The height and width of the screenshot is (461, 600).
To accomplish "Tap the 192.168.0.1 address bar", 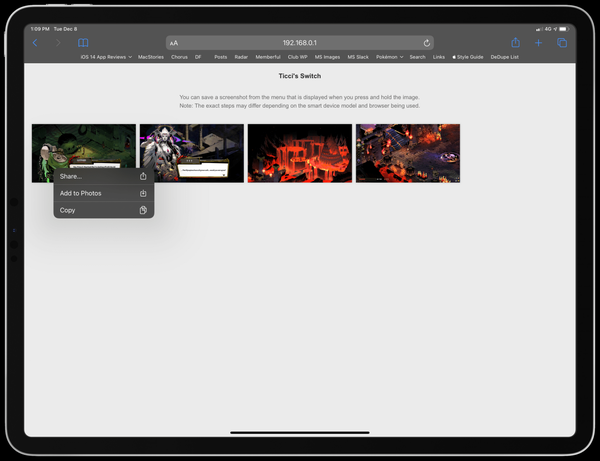I will (x=300, y=43).
